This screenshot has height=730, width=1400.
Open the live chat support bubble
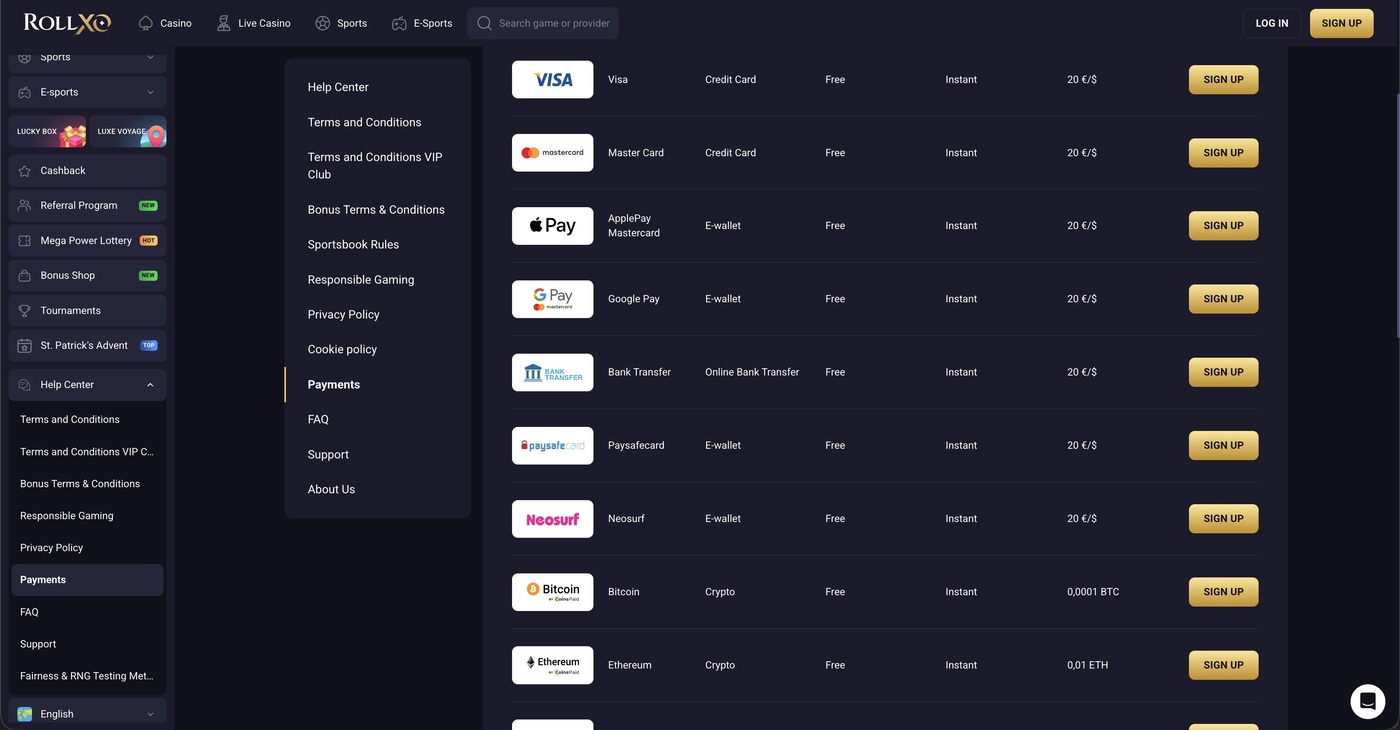point(1368,702)
